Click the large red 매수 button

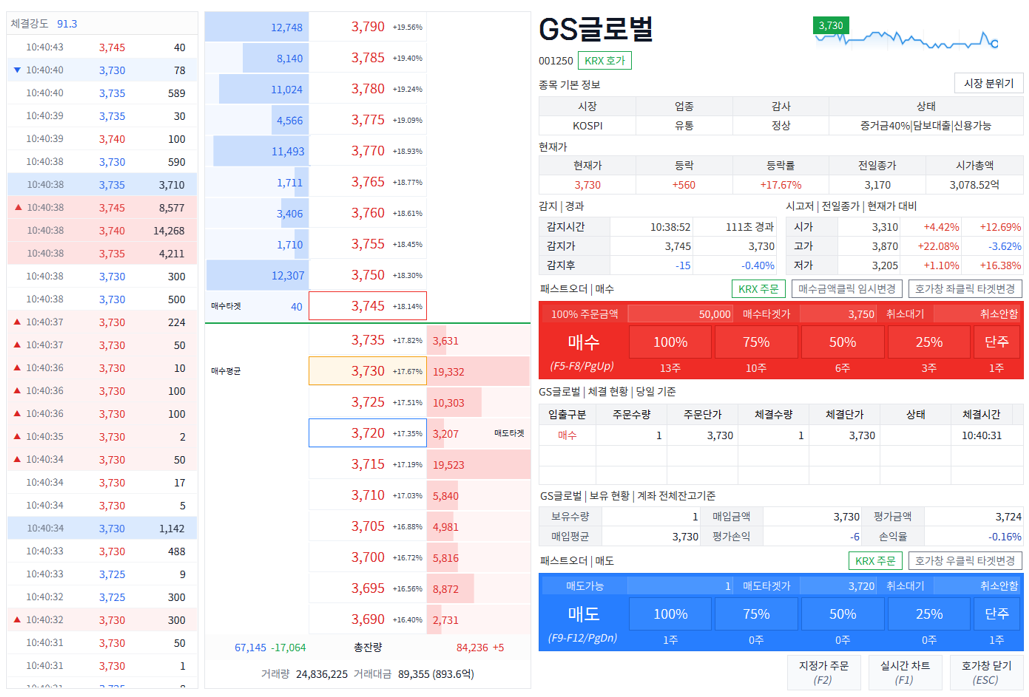[x=583, y=343]
